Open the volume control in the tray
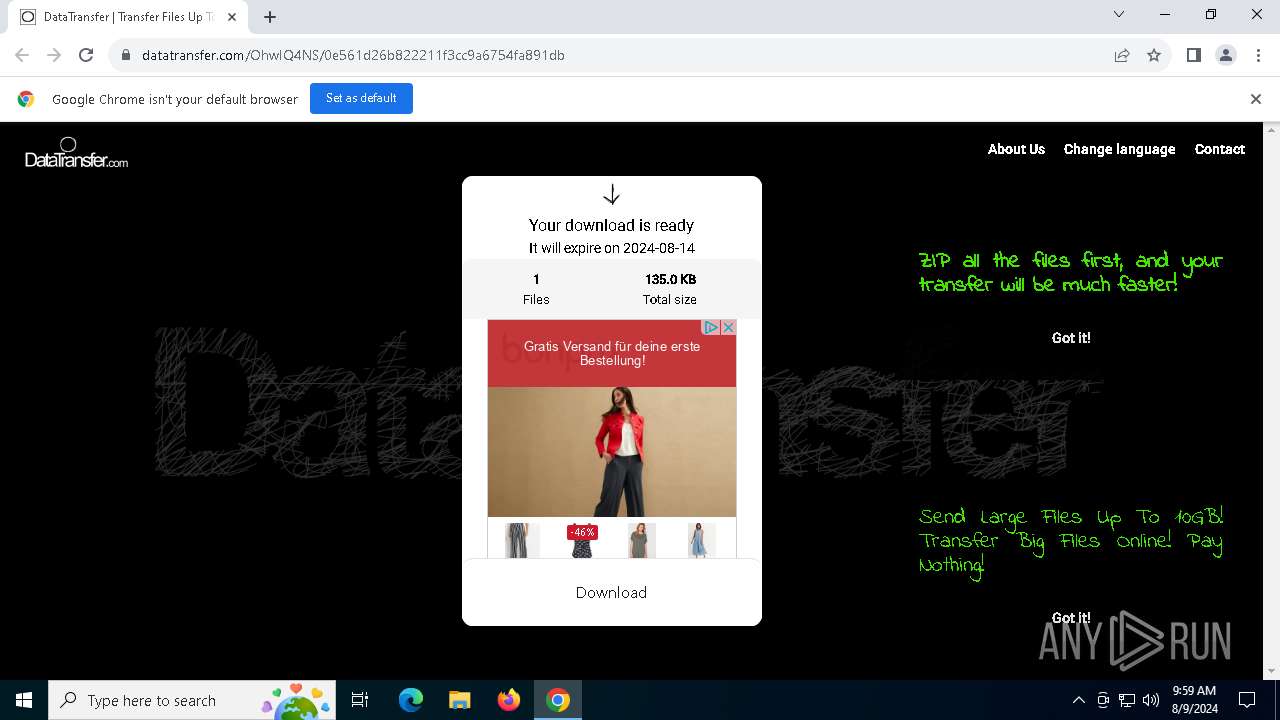Image resolution: width=1280 pixels, height=720 pixels. (x=1151, y=700)
